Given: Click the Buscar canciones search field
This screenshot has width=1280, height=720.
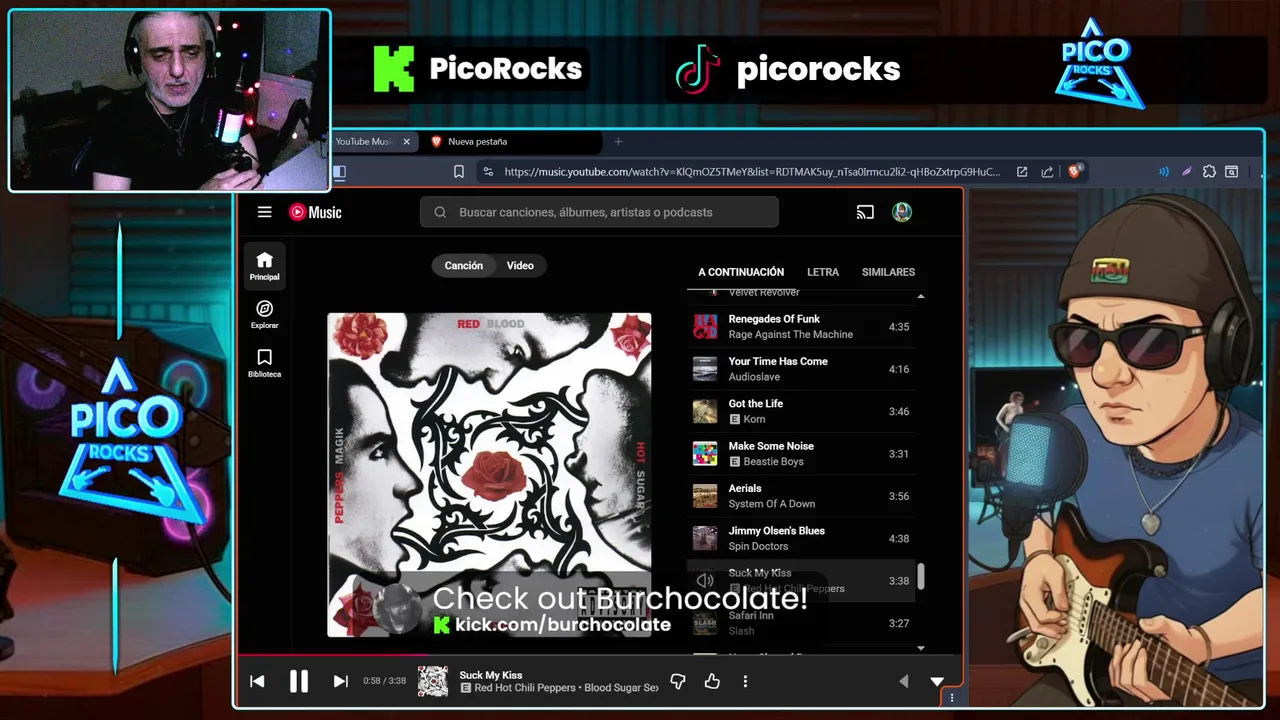Looking at the screenshot, I should pyautogui.click(x=599, y=212).
